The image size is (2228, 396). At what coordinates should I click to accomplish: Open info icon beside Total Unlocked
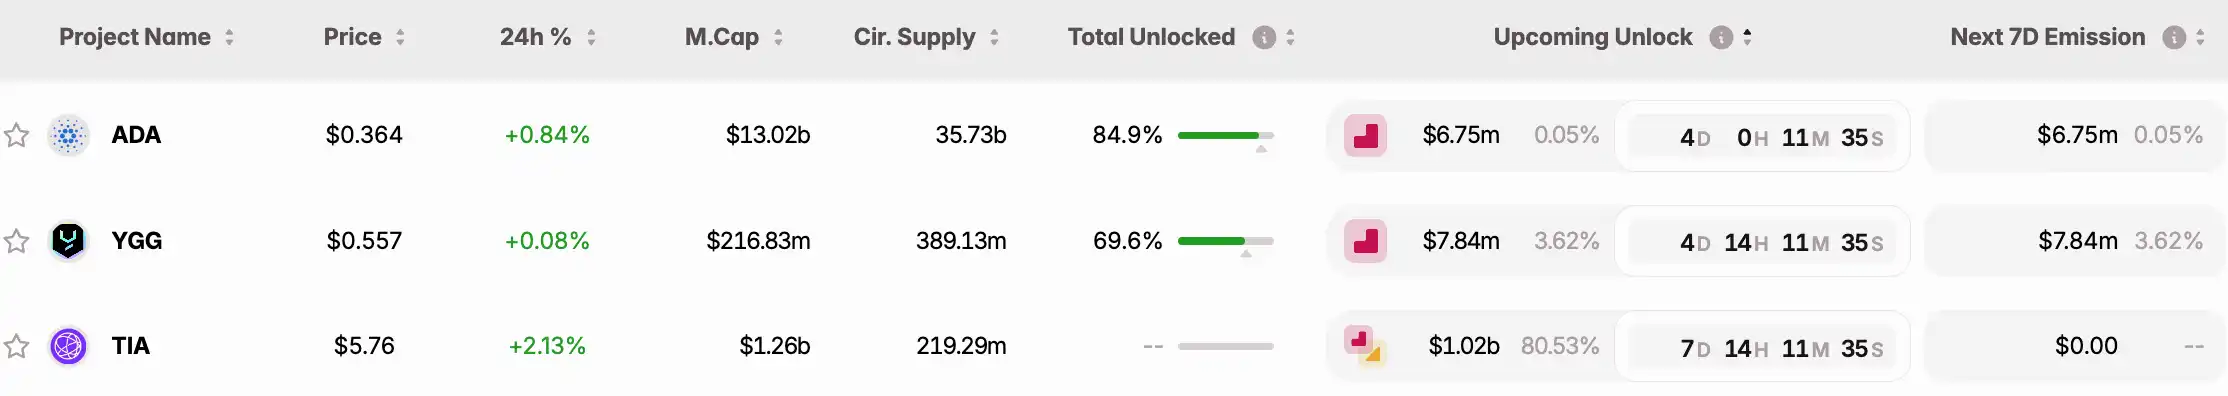click(x=1264, y=37)
